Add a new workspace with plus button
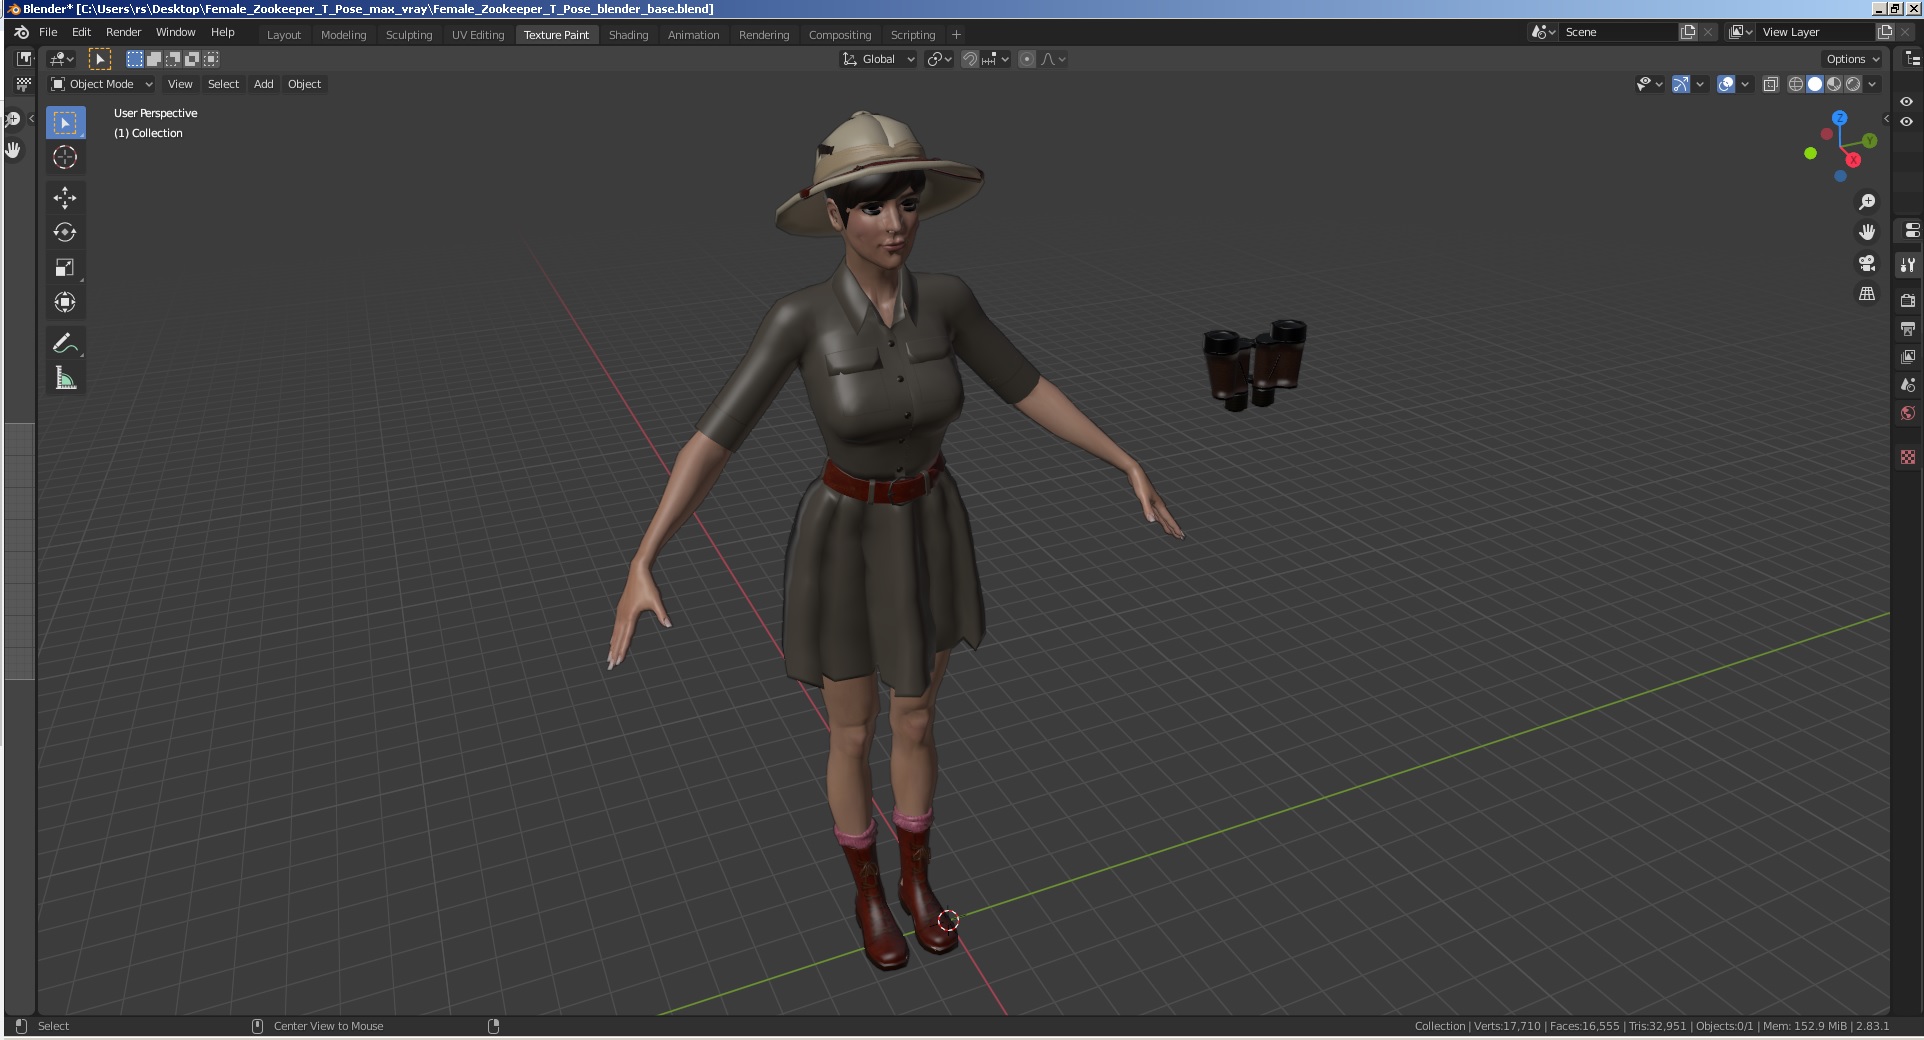The height and width of the screenshot is (1040, 1924). tap(956, 35)
